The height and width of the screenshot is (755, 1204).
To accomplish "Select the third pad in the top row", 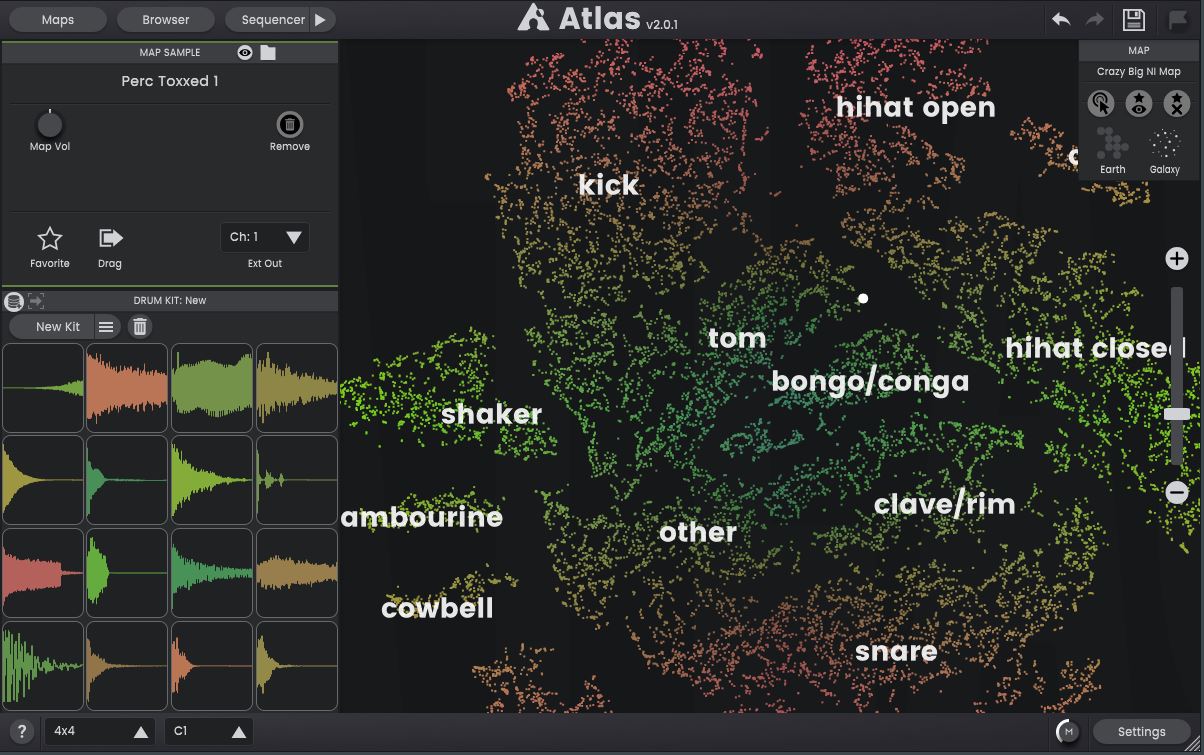I will point(212,388).
